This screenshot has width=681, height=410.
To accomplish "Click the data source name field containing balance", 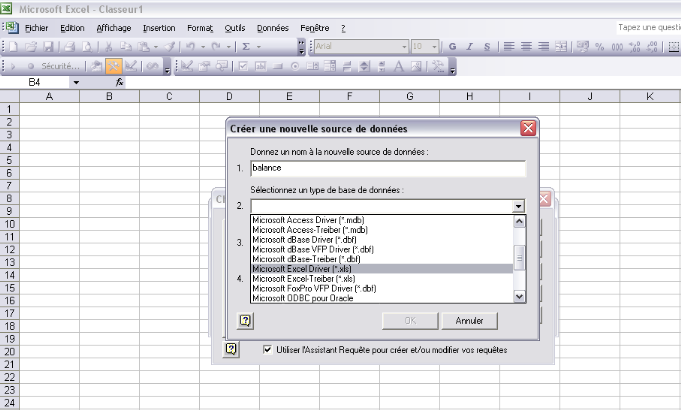I will tap(387, 169).
